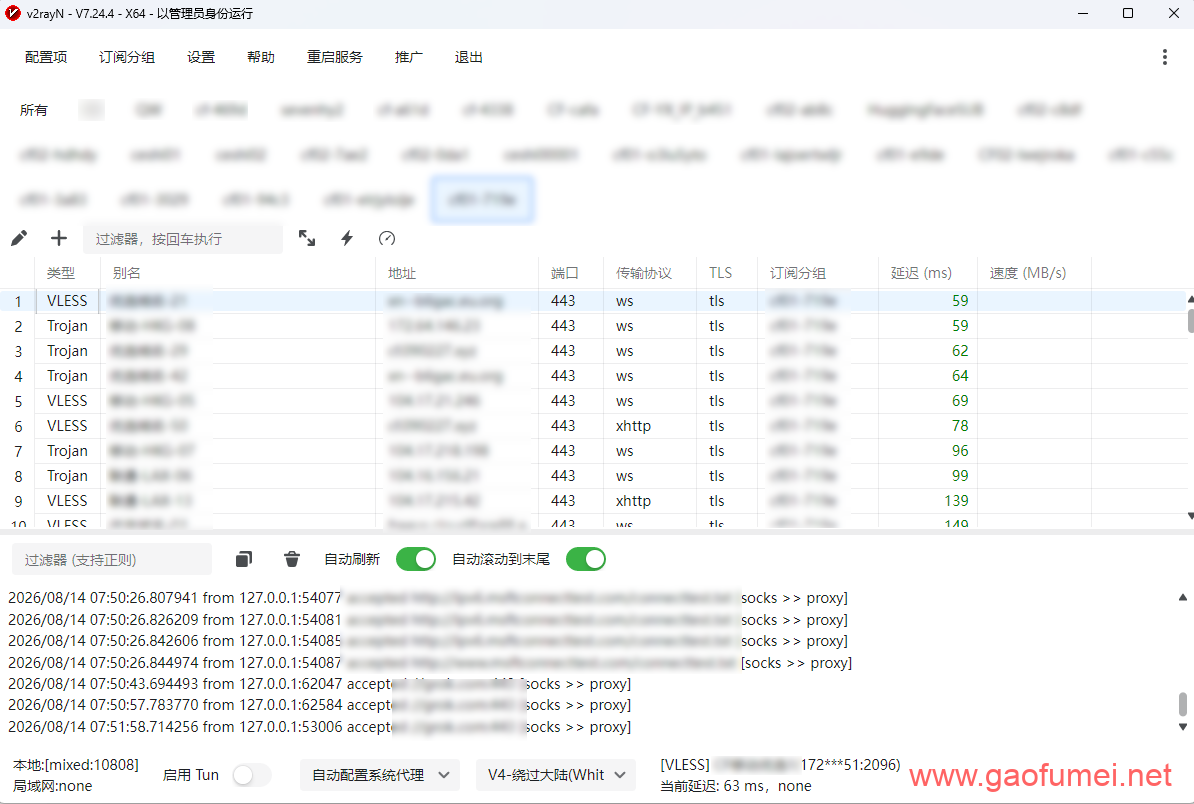Viewport: 1194px width, 804px height.
Task: Enable the 启用 Tun switch
Action: pos(251,775)
